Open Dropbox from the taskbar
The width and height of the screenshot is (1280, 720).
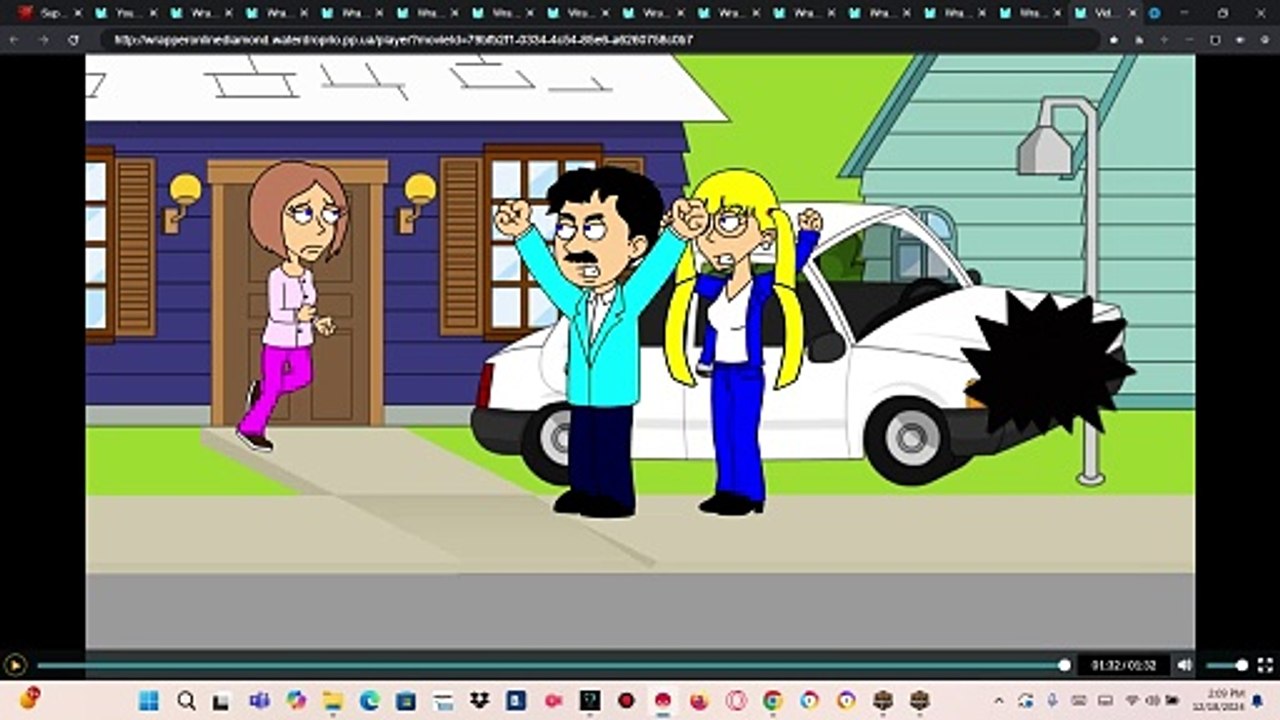pyautogui.click(x=479, y=700)
